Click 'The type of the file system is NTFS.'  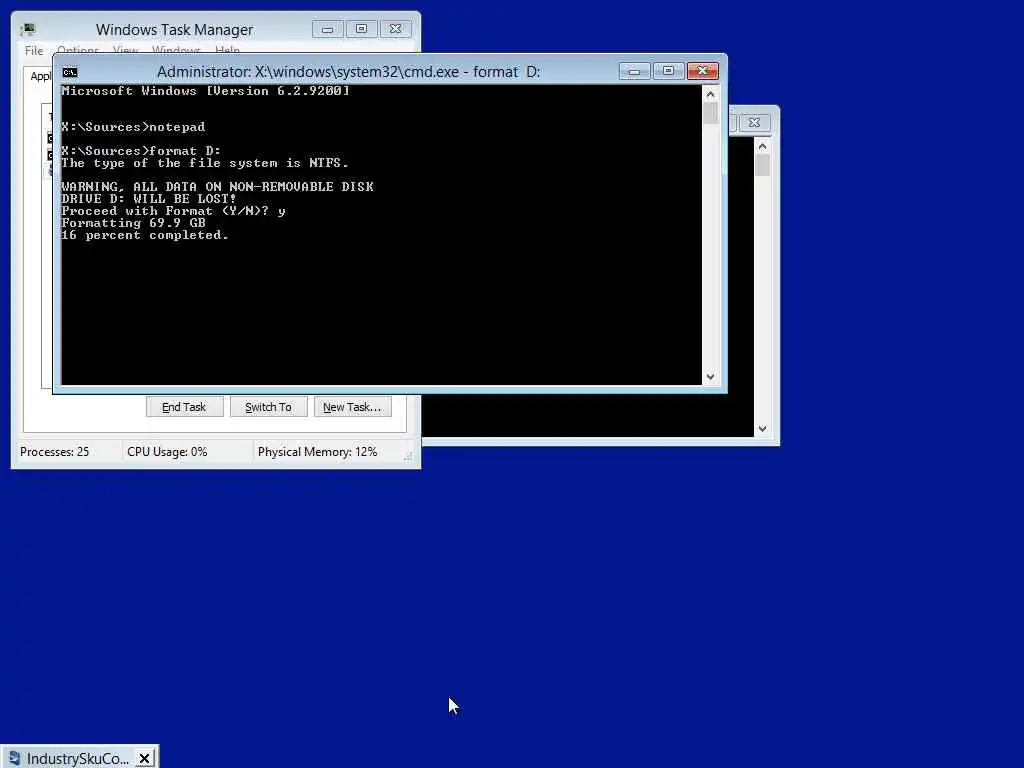pos(204,163)
